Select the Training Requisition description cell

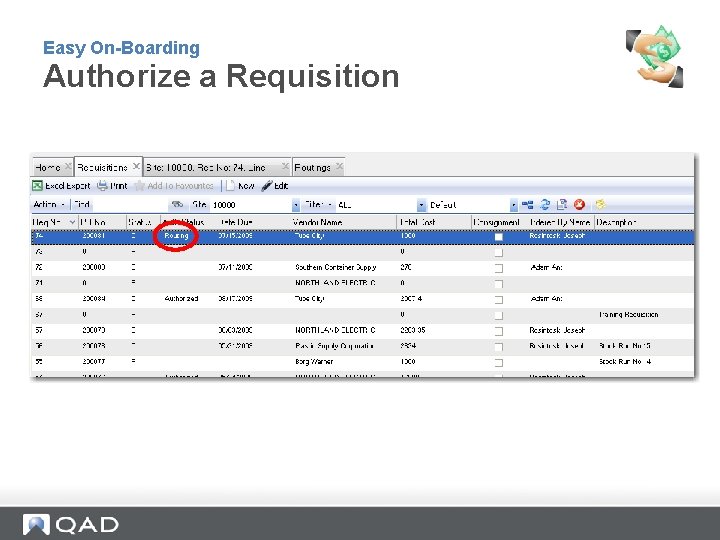[x=629, y=315]
